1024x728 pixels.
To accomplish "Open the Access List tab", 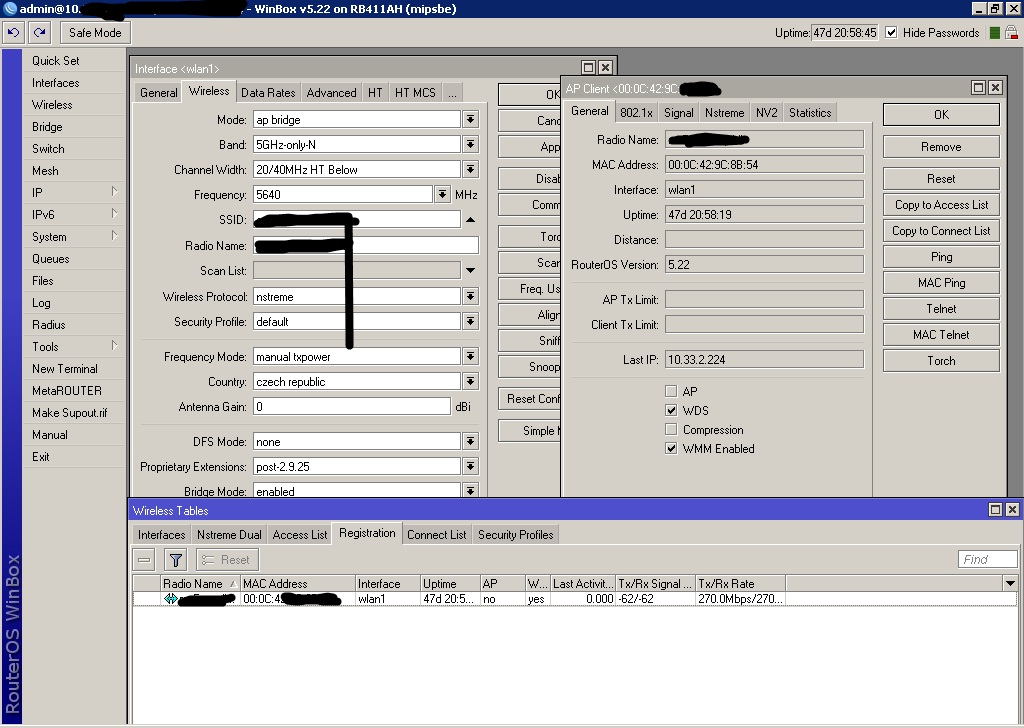I will [300, 535].
